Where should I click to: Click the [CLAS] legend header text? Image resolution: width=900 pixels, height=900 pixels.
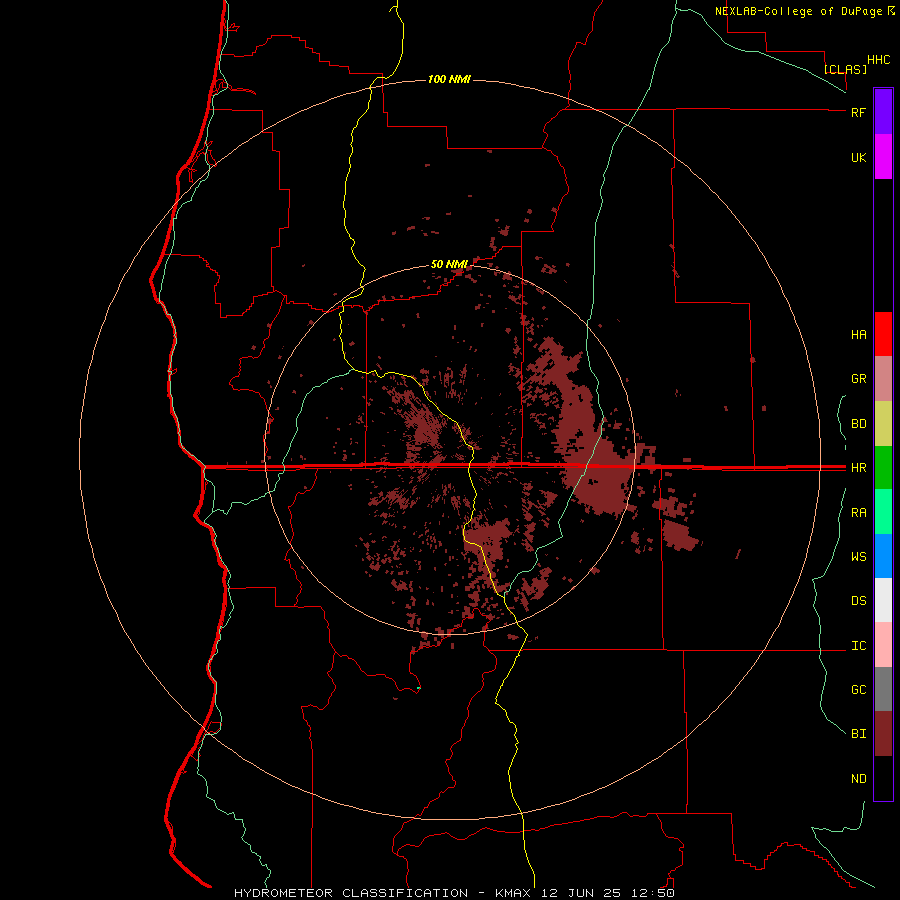[845, 69]
